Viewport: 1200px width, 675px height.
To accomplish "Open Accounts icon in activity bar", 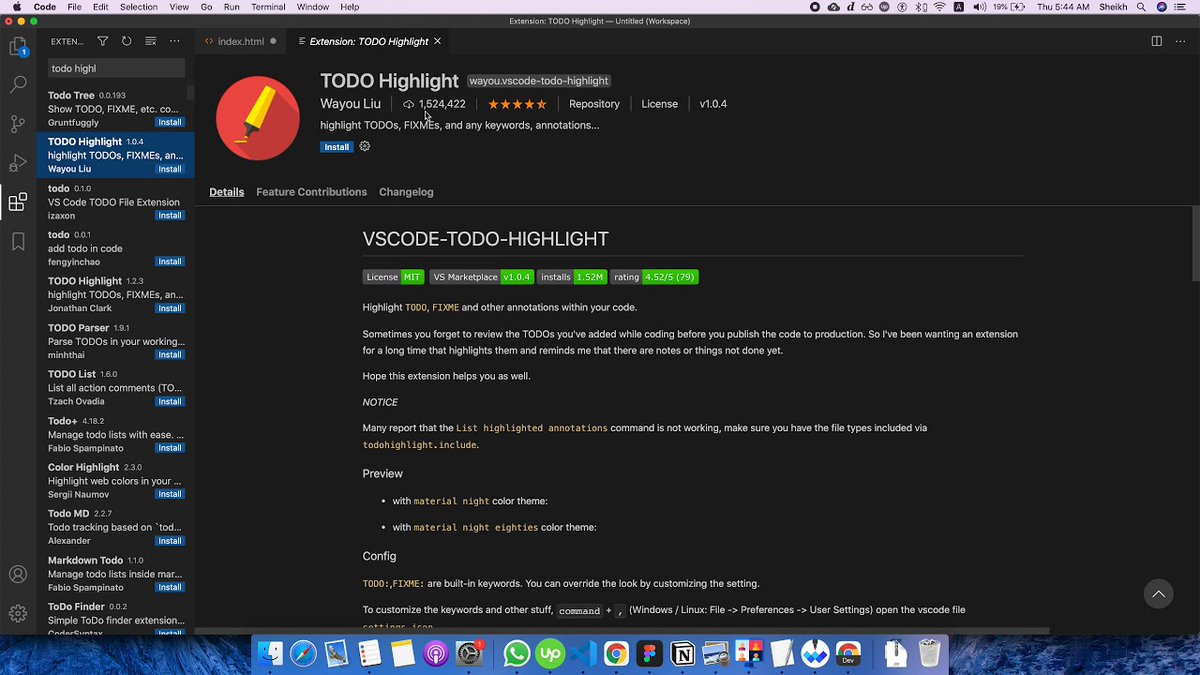I will (x=18, y=575).
